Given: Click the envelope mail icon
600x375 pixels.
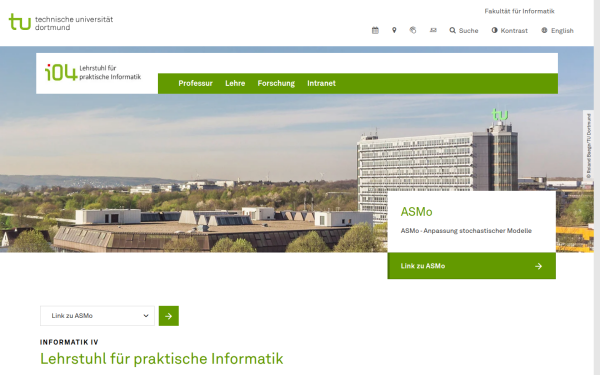Looking at the screenshot, I should (x=433, y=30).
